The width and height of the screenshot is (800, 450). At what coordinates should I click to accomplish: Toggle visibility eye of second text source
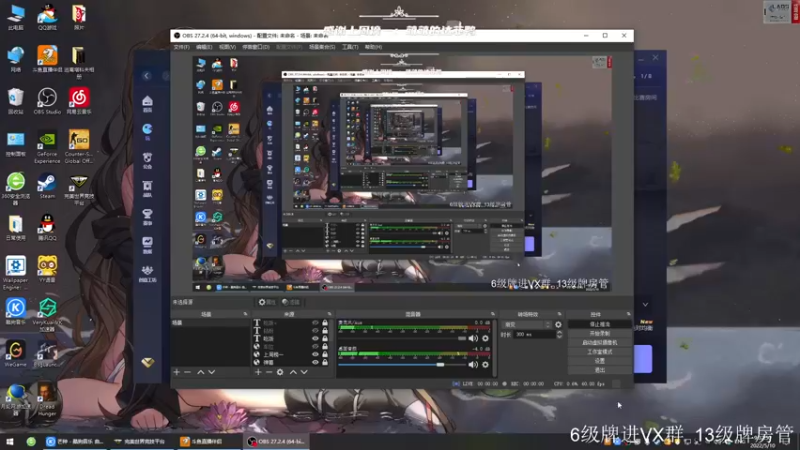(x=315, y=331)
